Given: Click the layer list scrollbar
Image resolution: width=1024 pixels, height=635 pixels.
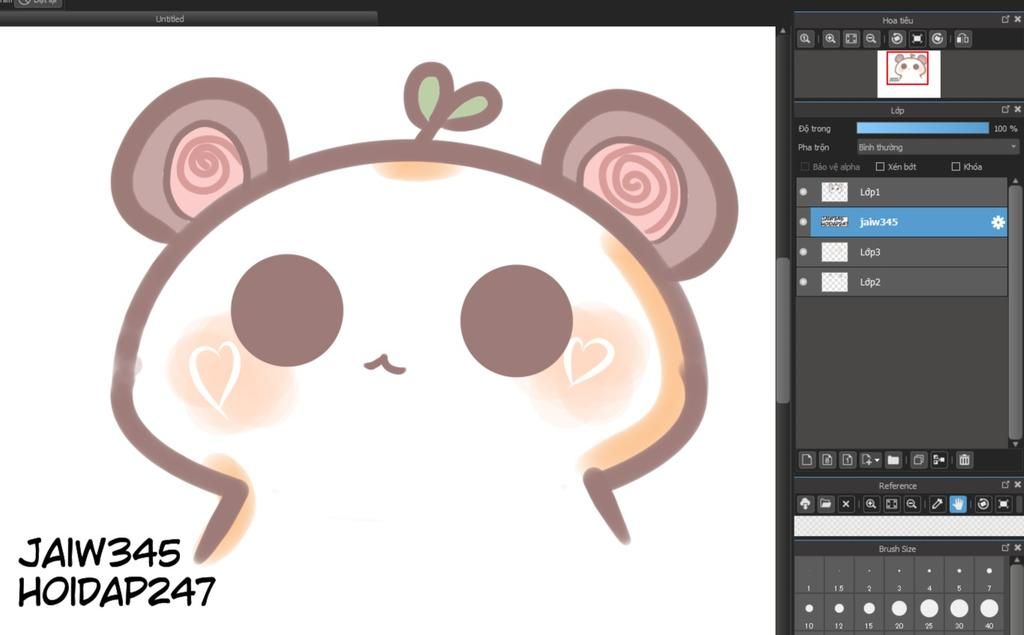Looking at the screenshot, I should click(x=1014, y=312).
